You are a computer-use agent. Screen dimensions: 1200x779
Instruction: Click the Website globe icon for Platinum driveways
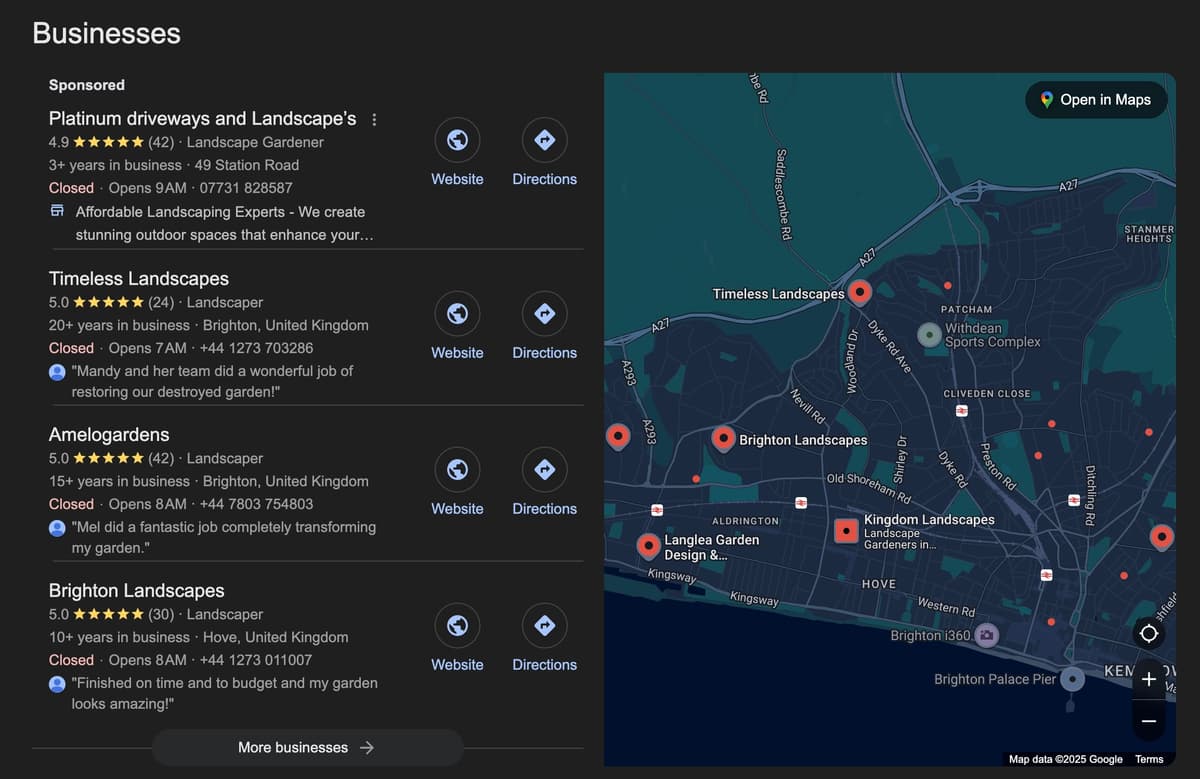457,139
